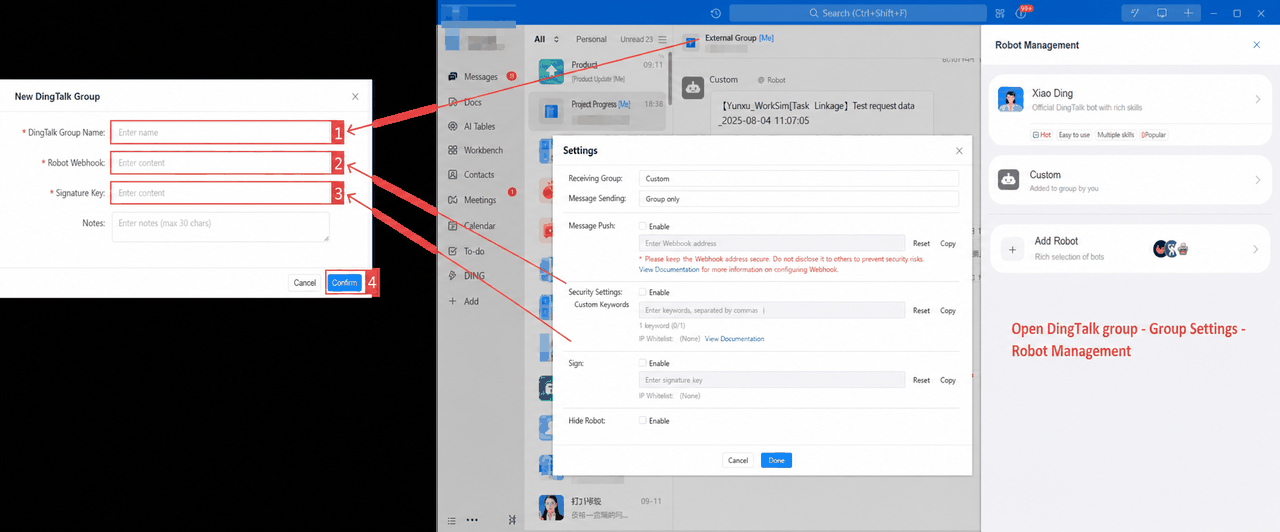Enable the Sign checkbox
Image resolution: width=1280 pixels, height=532 pixels.
click(643, 363)
